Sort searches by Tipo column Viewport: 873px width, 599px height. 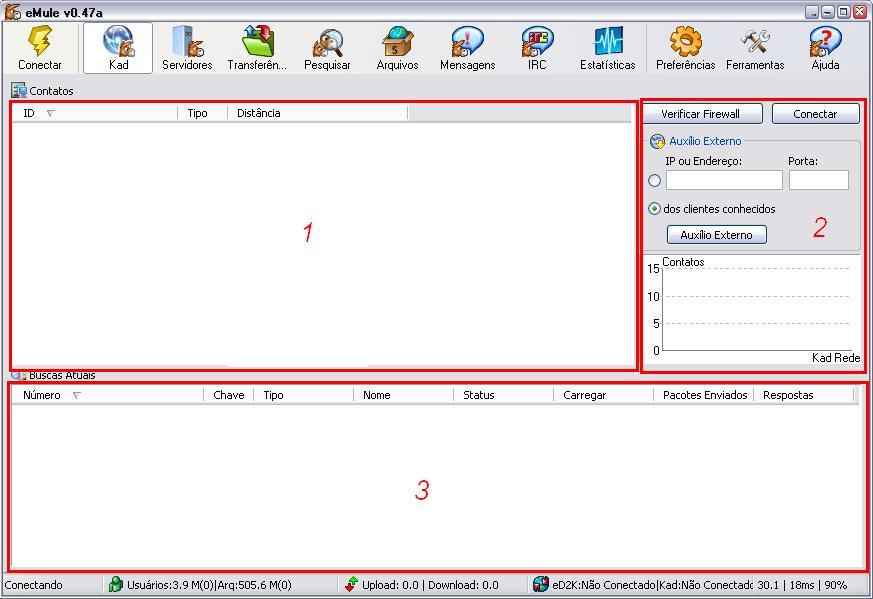(x=303, y=395)
